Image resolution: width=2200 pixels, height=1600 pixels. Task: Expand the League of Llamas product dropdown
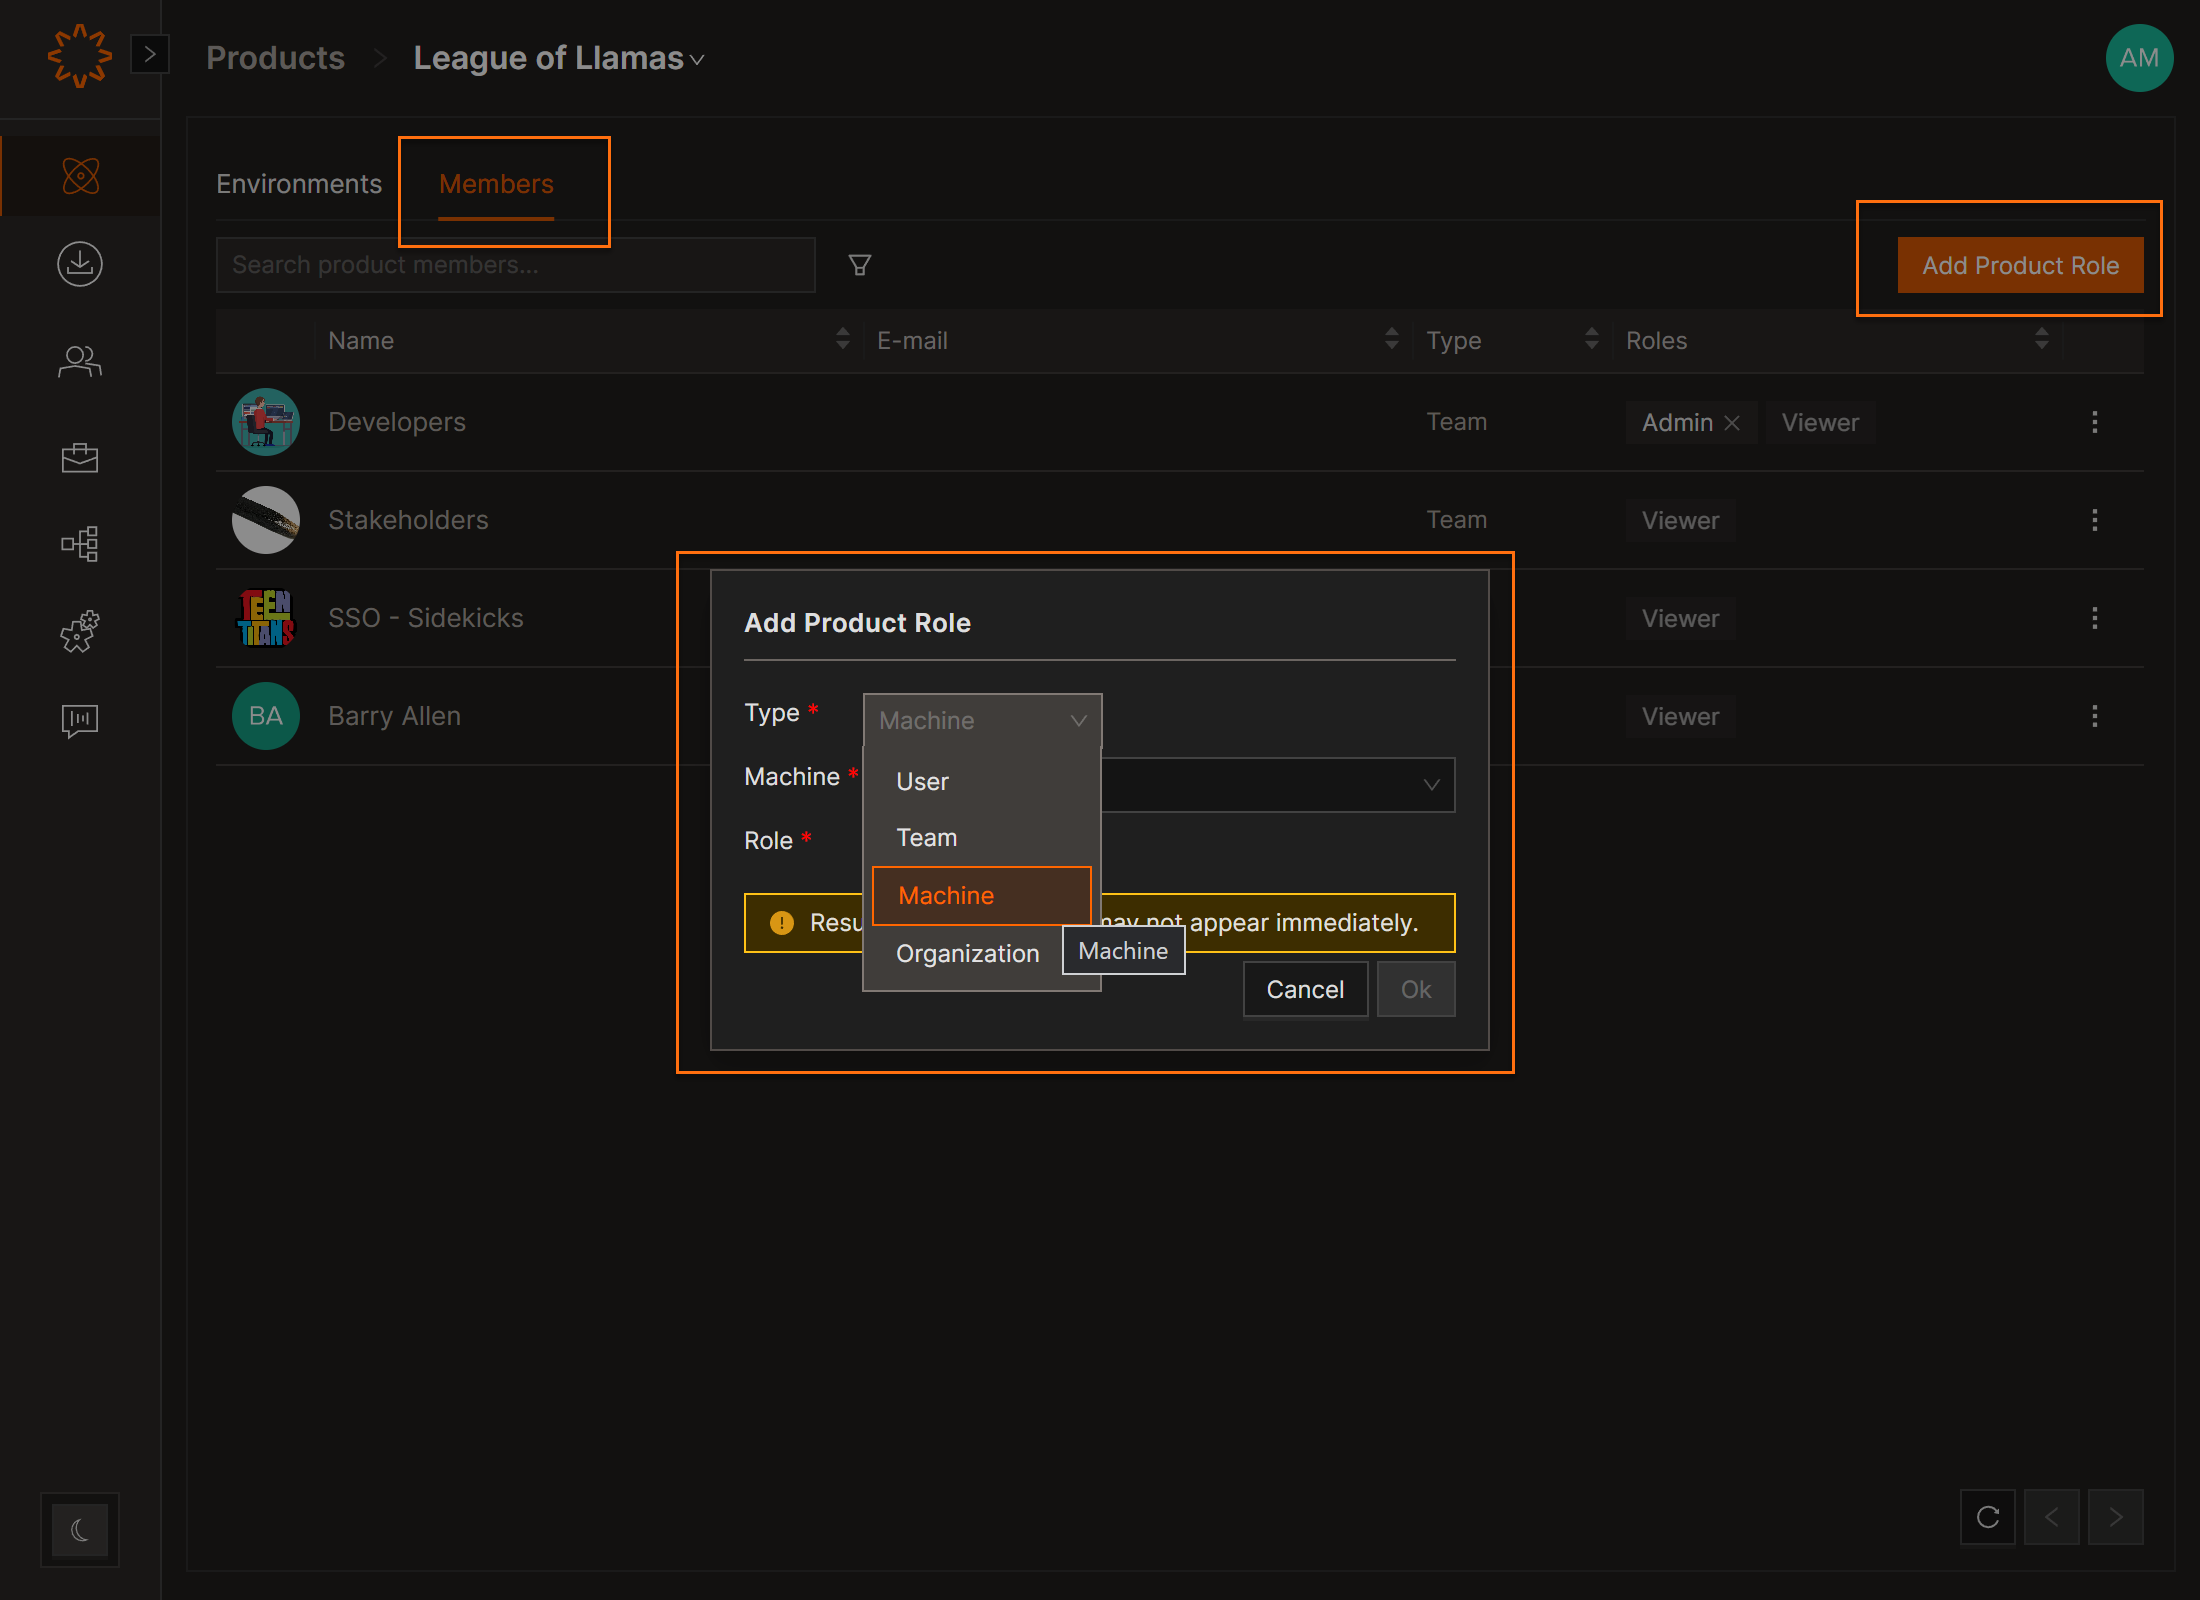pyautogui.click(x=698, y=60)
